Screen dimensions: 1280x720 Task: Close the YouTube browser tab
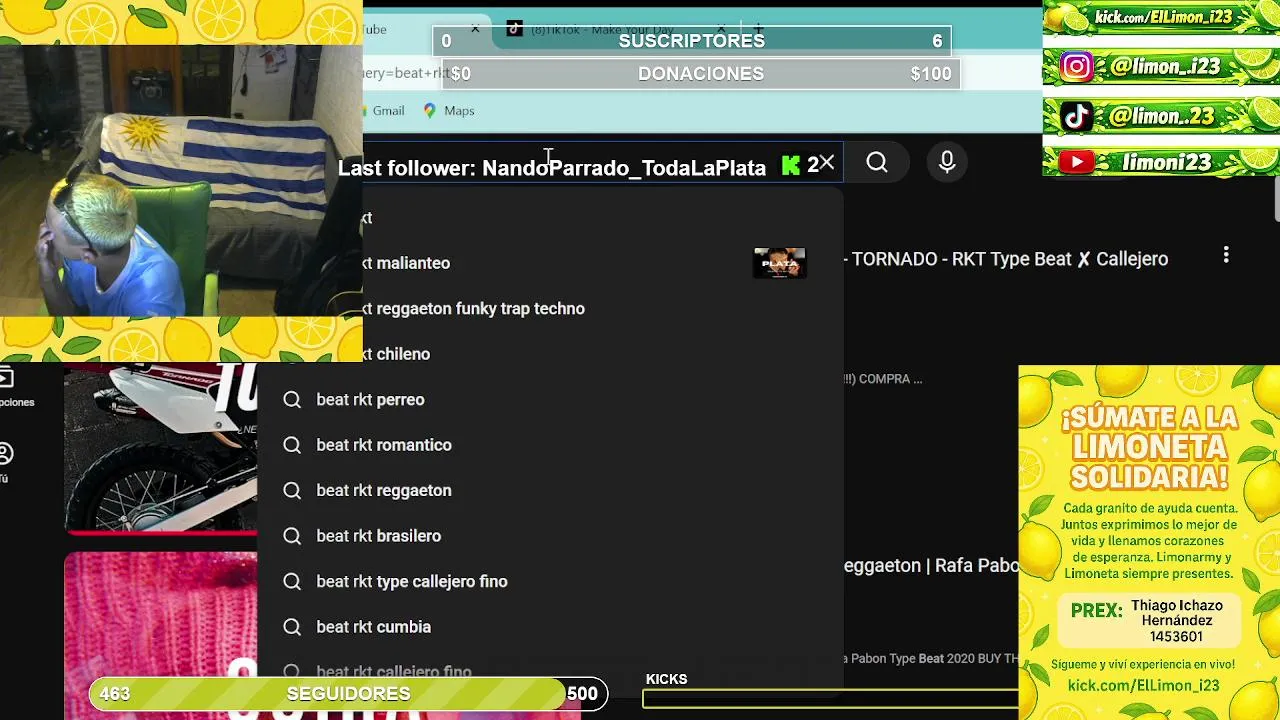475,29
